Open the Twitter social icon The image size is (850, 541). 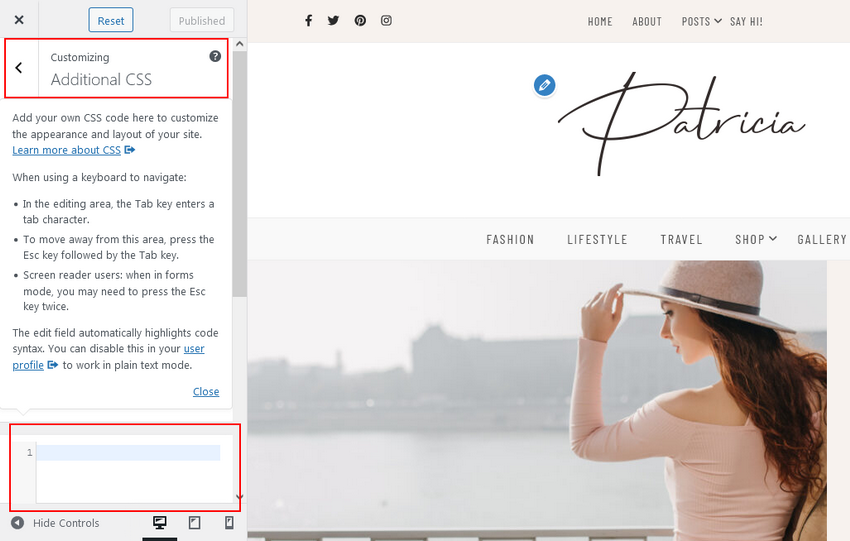[333, 21]
